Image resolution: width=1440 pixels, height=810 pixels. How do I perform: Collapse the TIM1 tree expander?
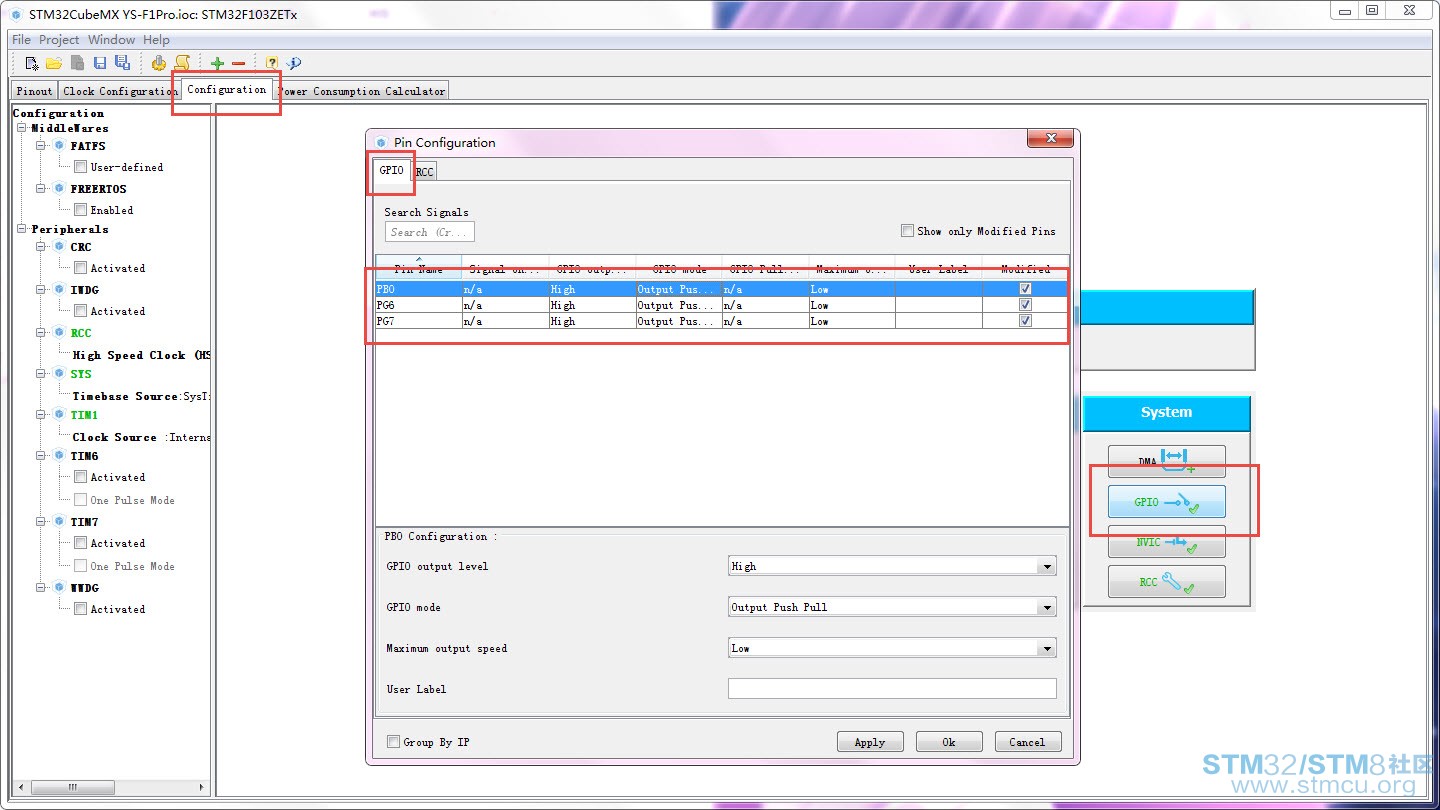(x=42, y=415)
